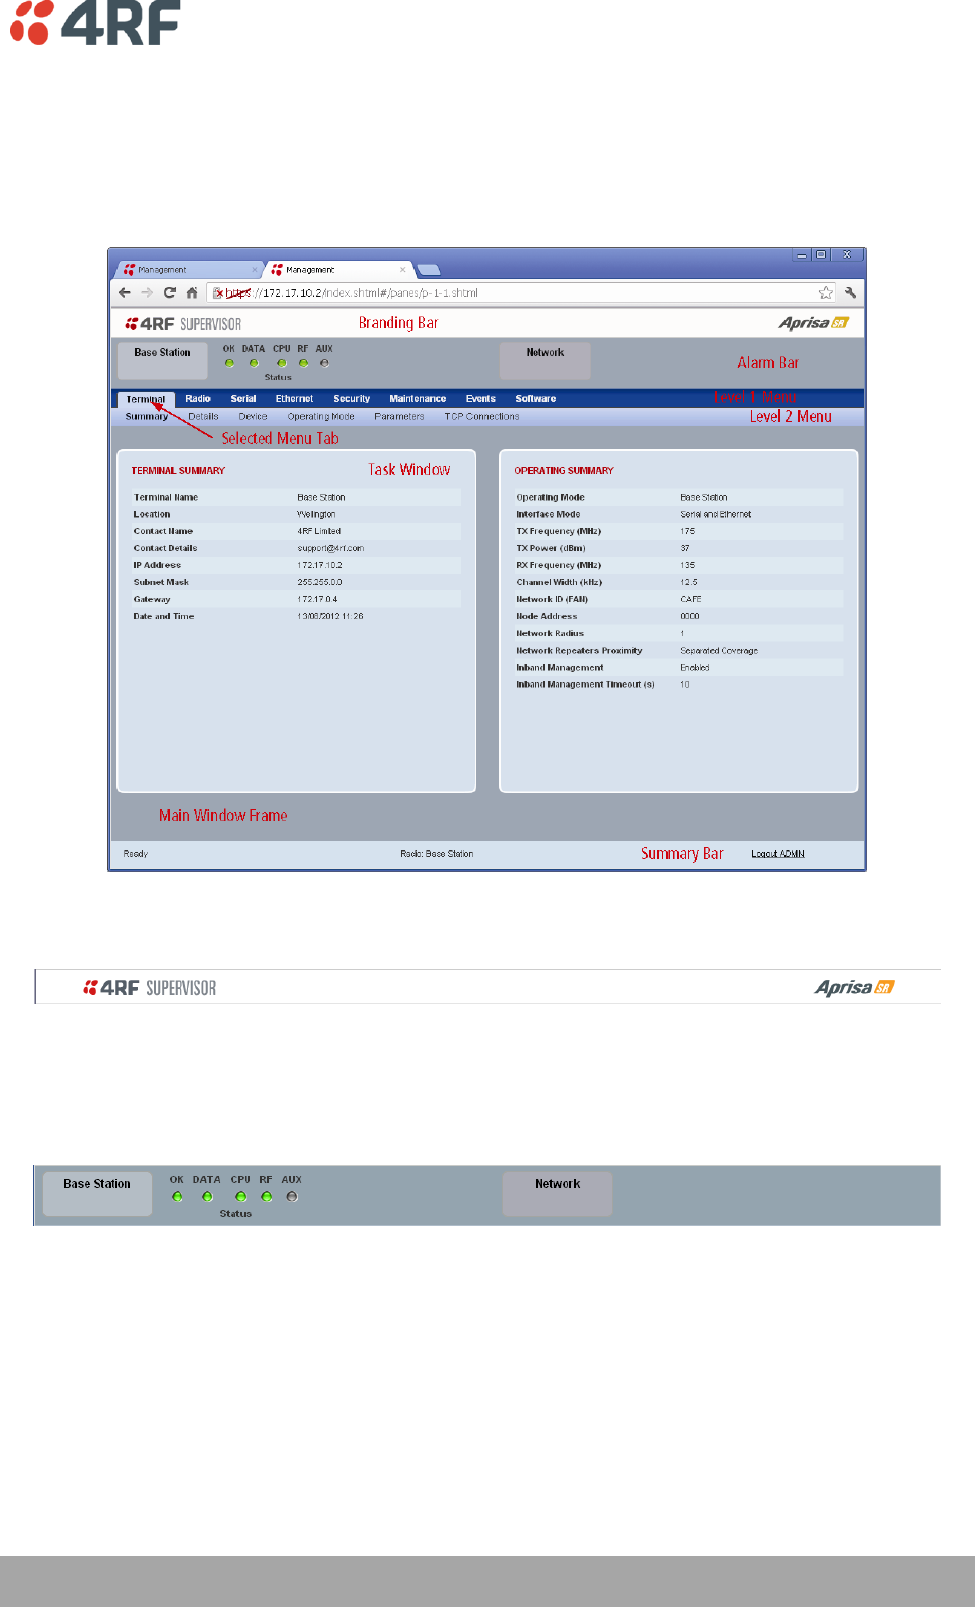Image resolution: width=975 pixels, height=1607 pixels.
Task: Click the Aprisa SR logo in browser window
Action: tap(813, 323)
